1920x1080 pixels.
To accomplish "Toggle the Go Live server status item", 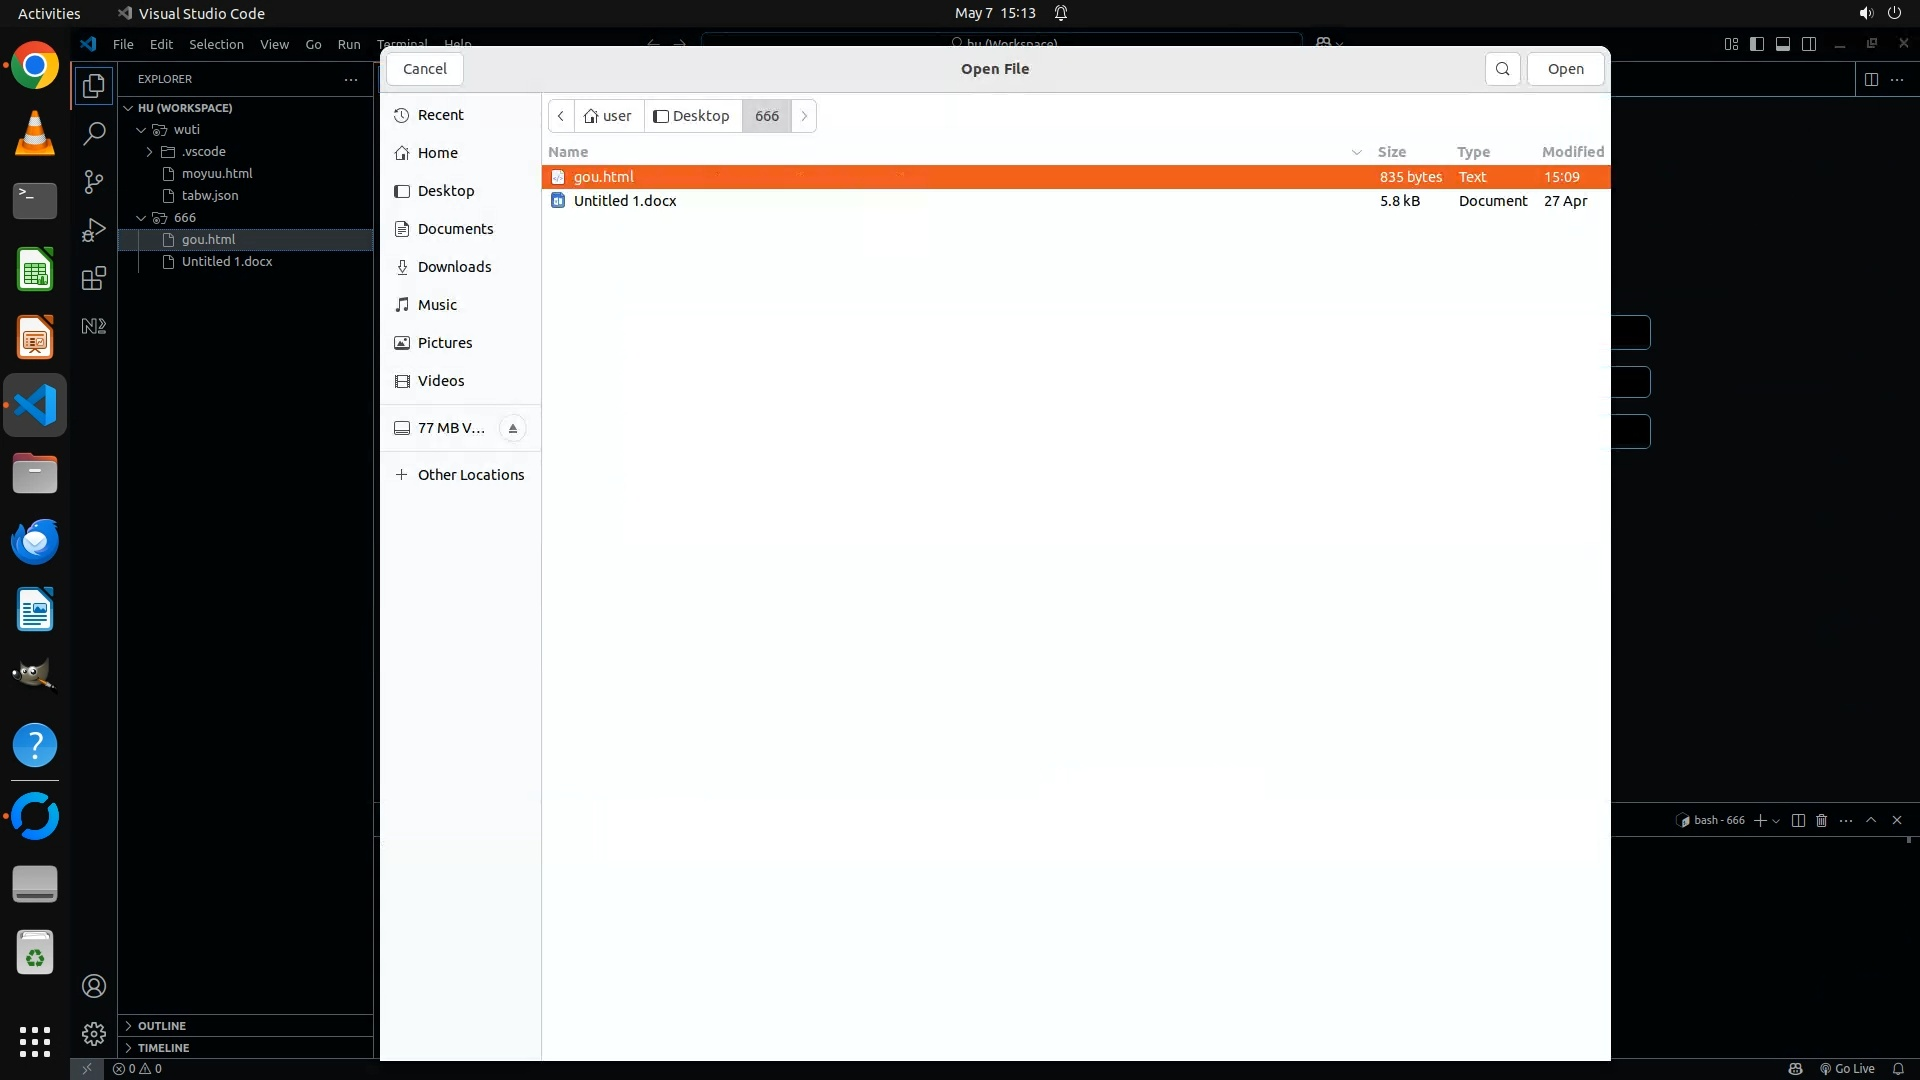I will [x=1847, y=1068].
